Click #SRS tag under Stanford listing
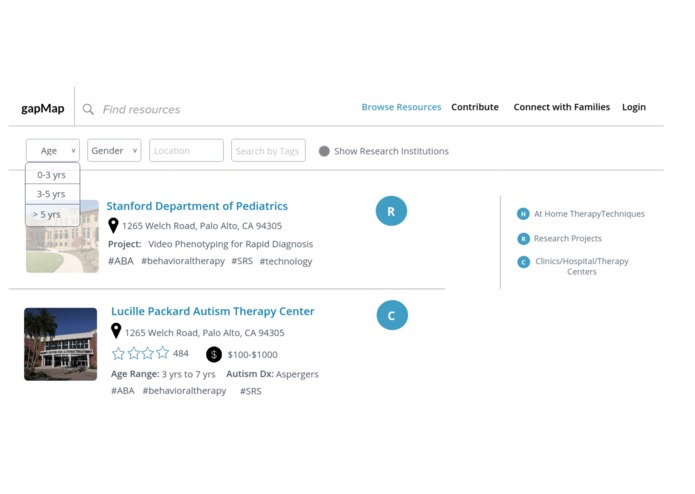 242,261
